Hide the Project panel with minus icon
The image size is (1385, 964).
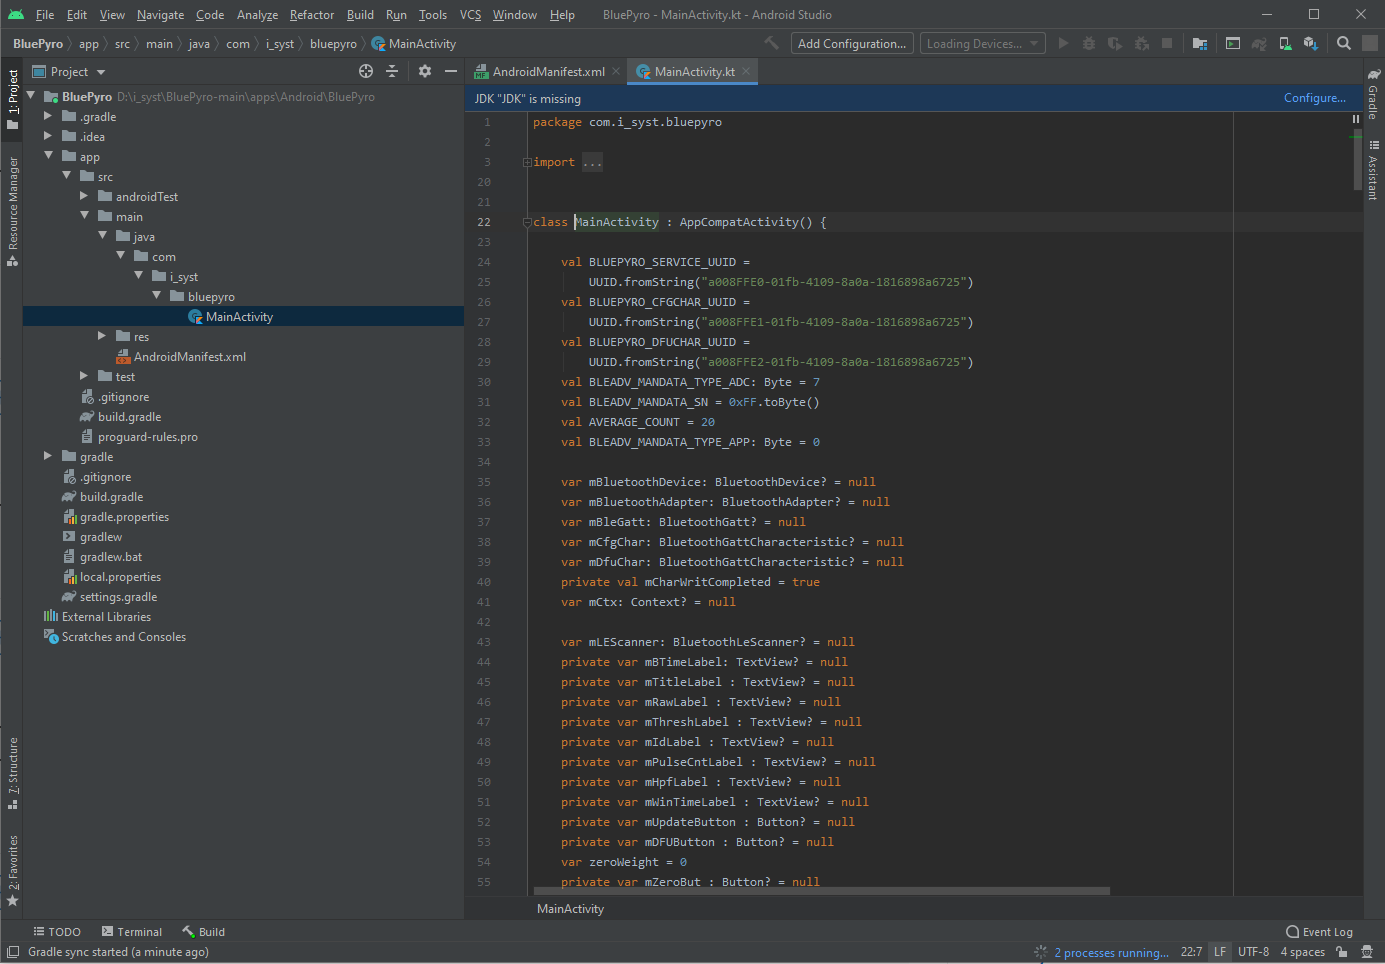[x=451, y=71]
